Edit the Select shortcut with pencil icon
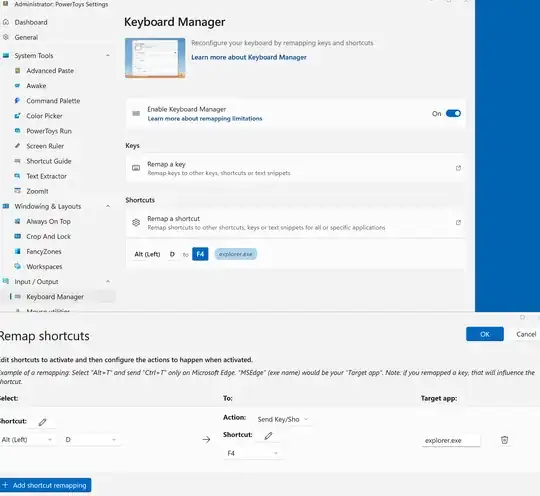540x496 pixels. click(42, 422)
